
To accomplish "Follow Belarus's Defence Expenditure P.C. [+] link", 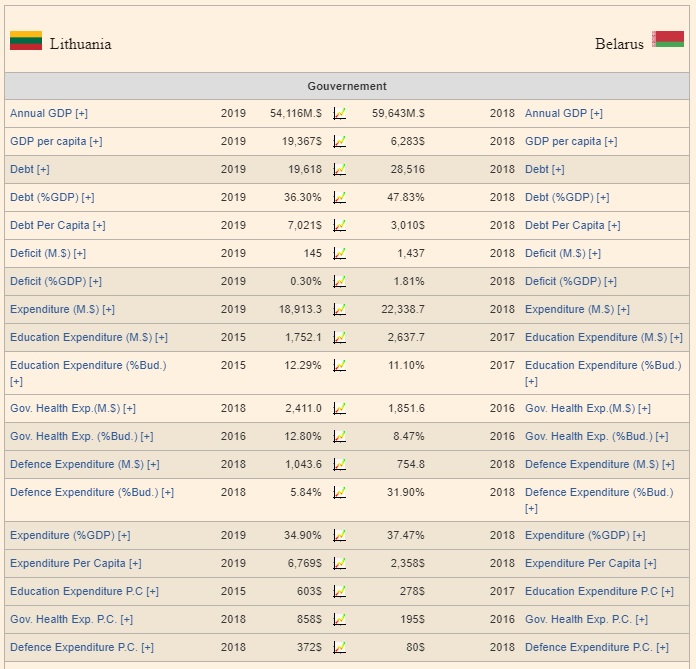I will click(x=597, y=647).
